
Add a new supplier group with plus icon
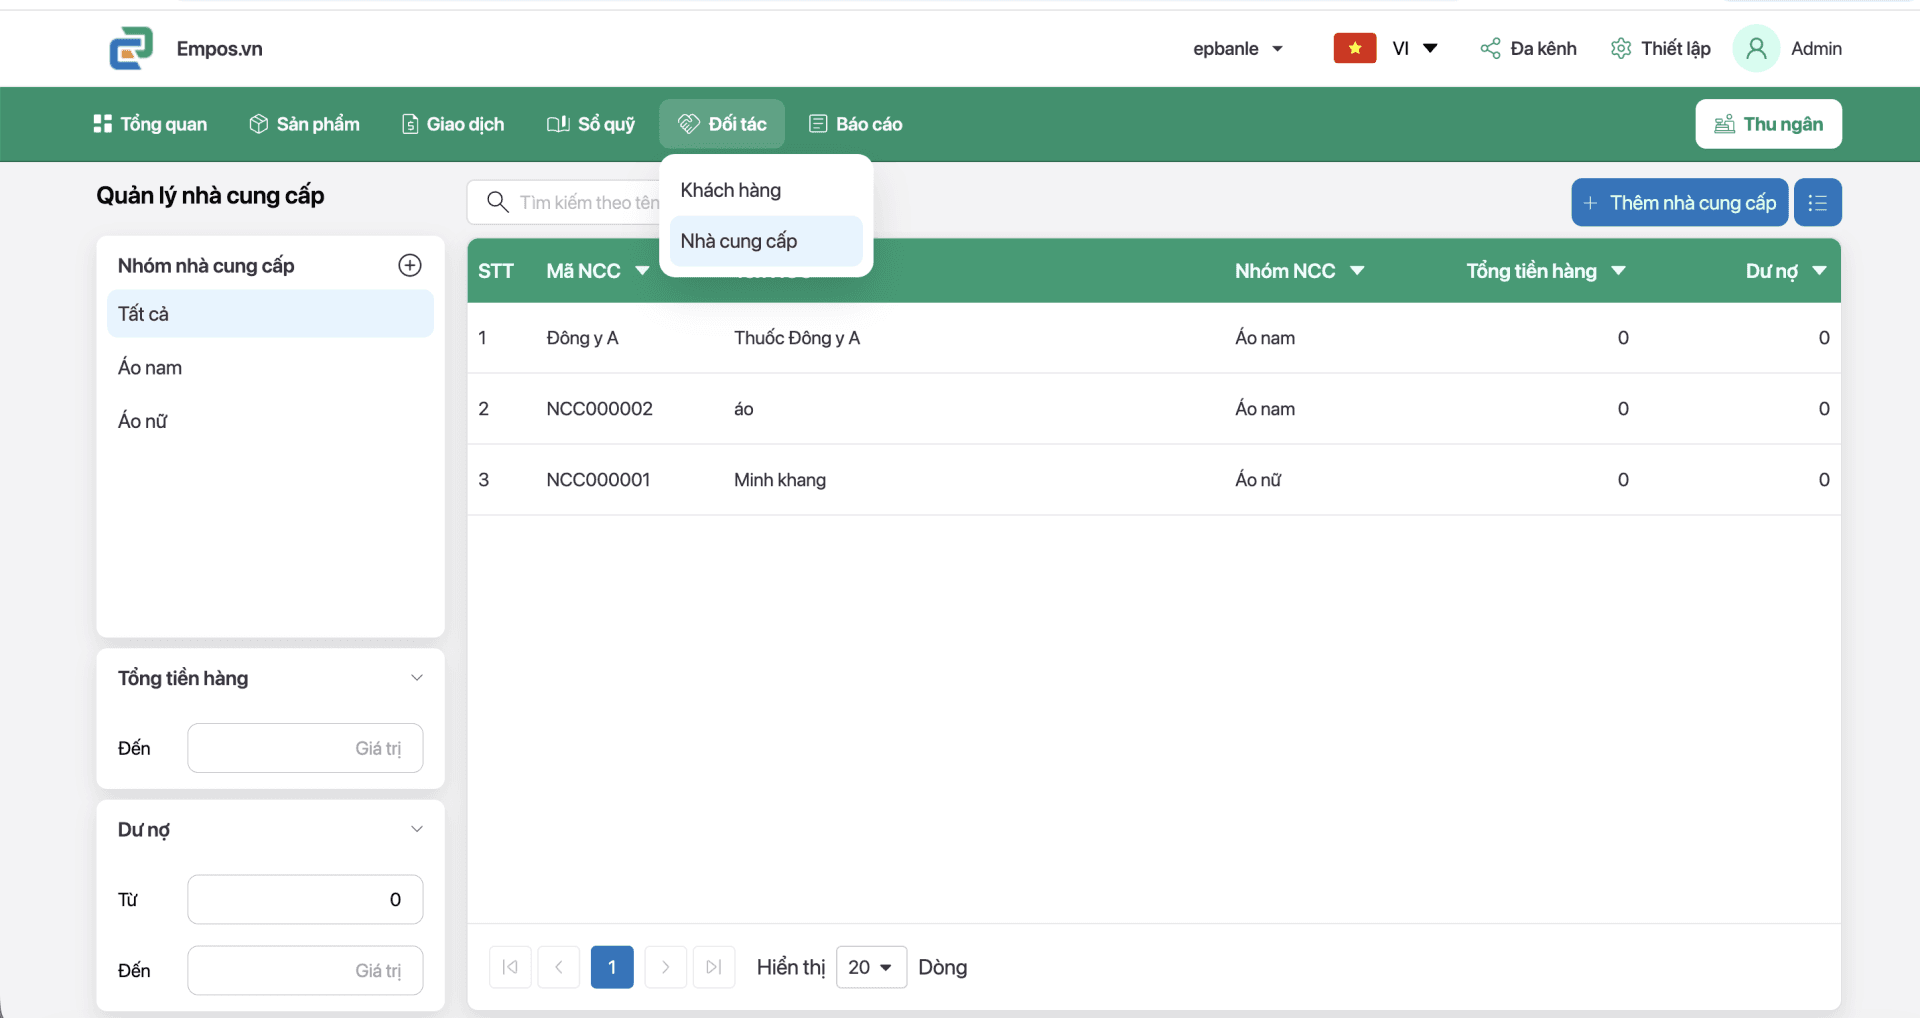click(x=410, y=265)
